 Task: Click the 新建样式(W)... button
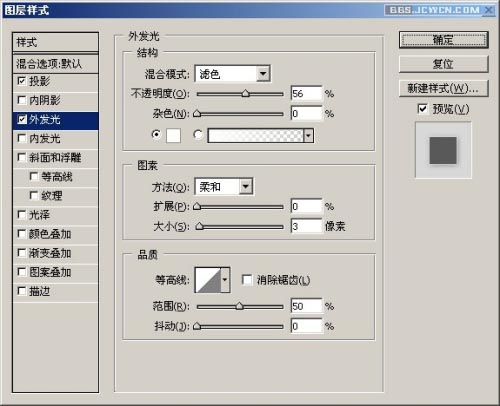coord(443,88)
